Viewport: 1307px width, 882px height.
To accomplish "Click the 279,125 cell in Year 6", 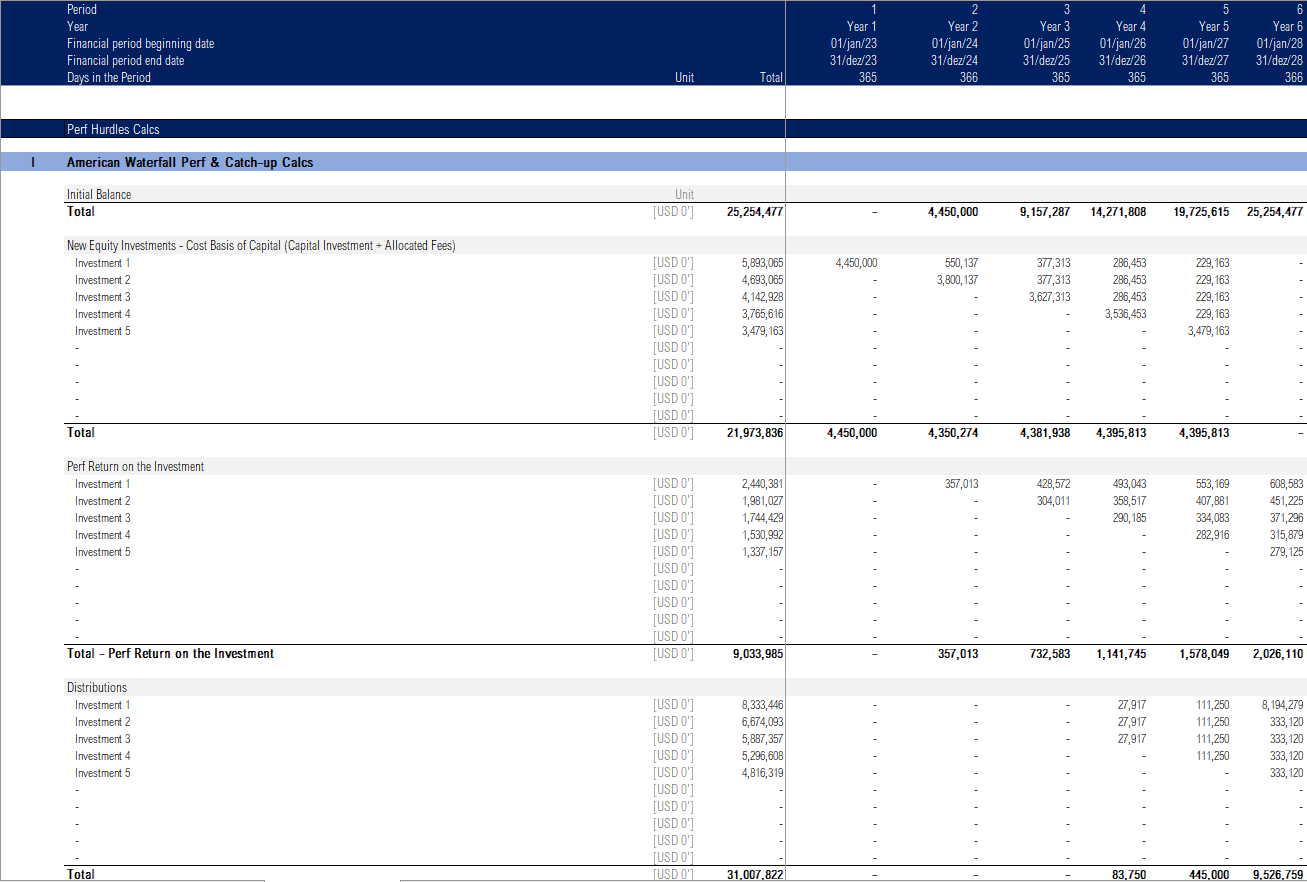I will click(1286, 552).
